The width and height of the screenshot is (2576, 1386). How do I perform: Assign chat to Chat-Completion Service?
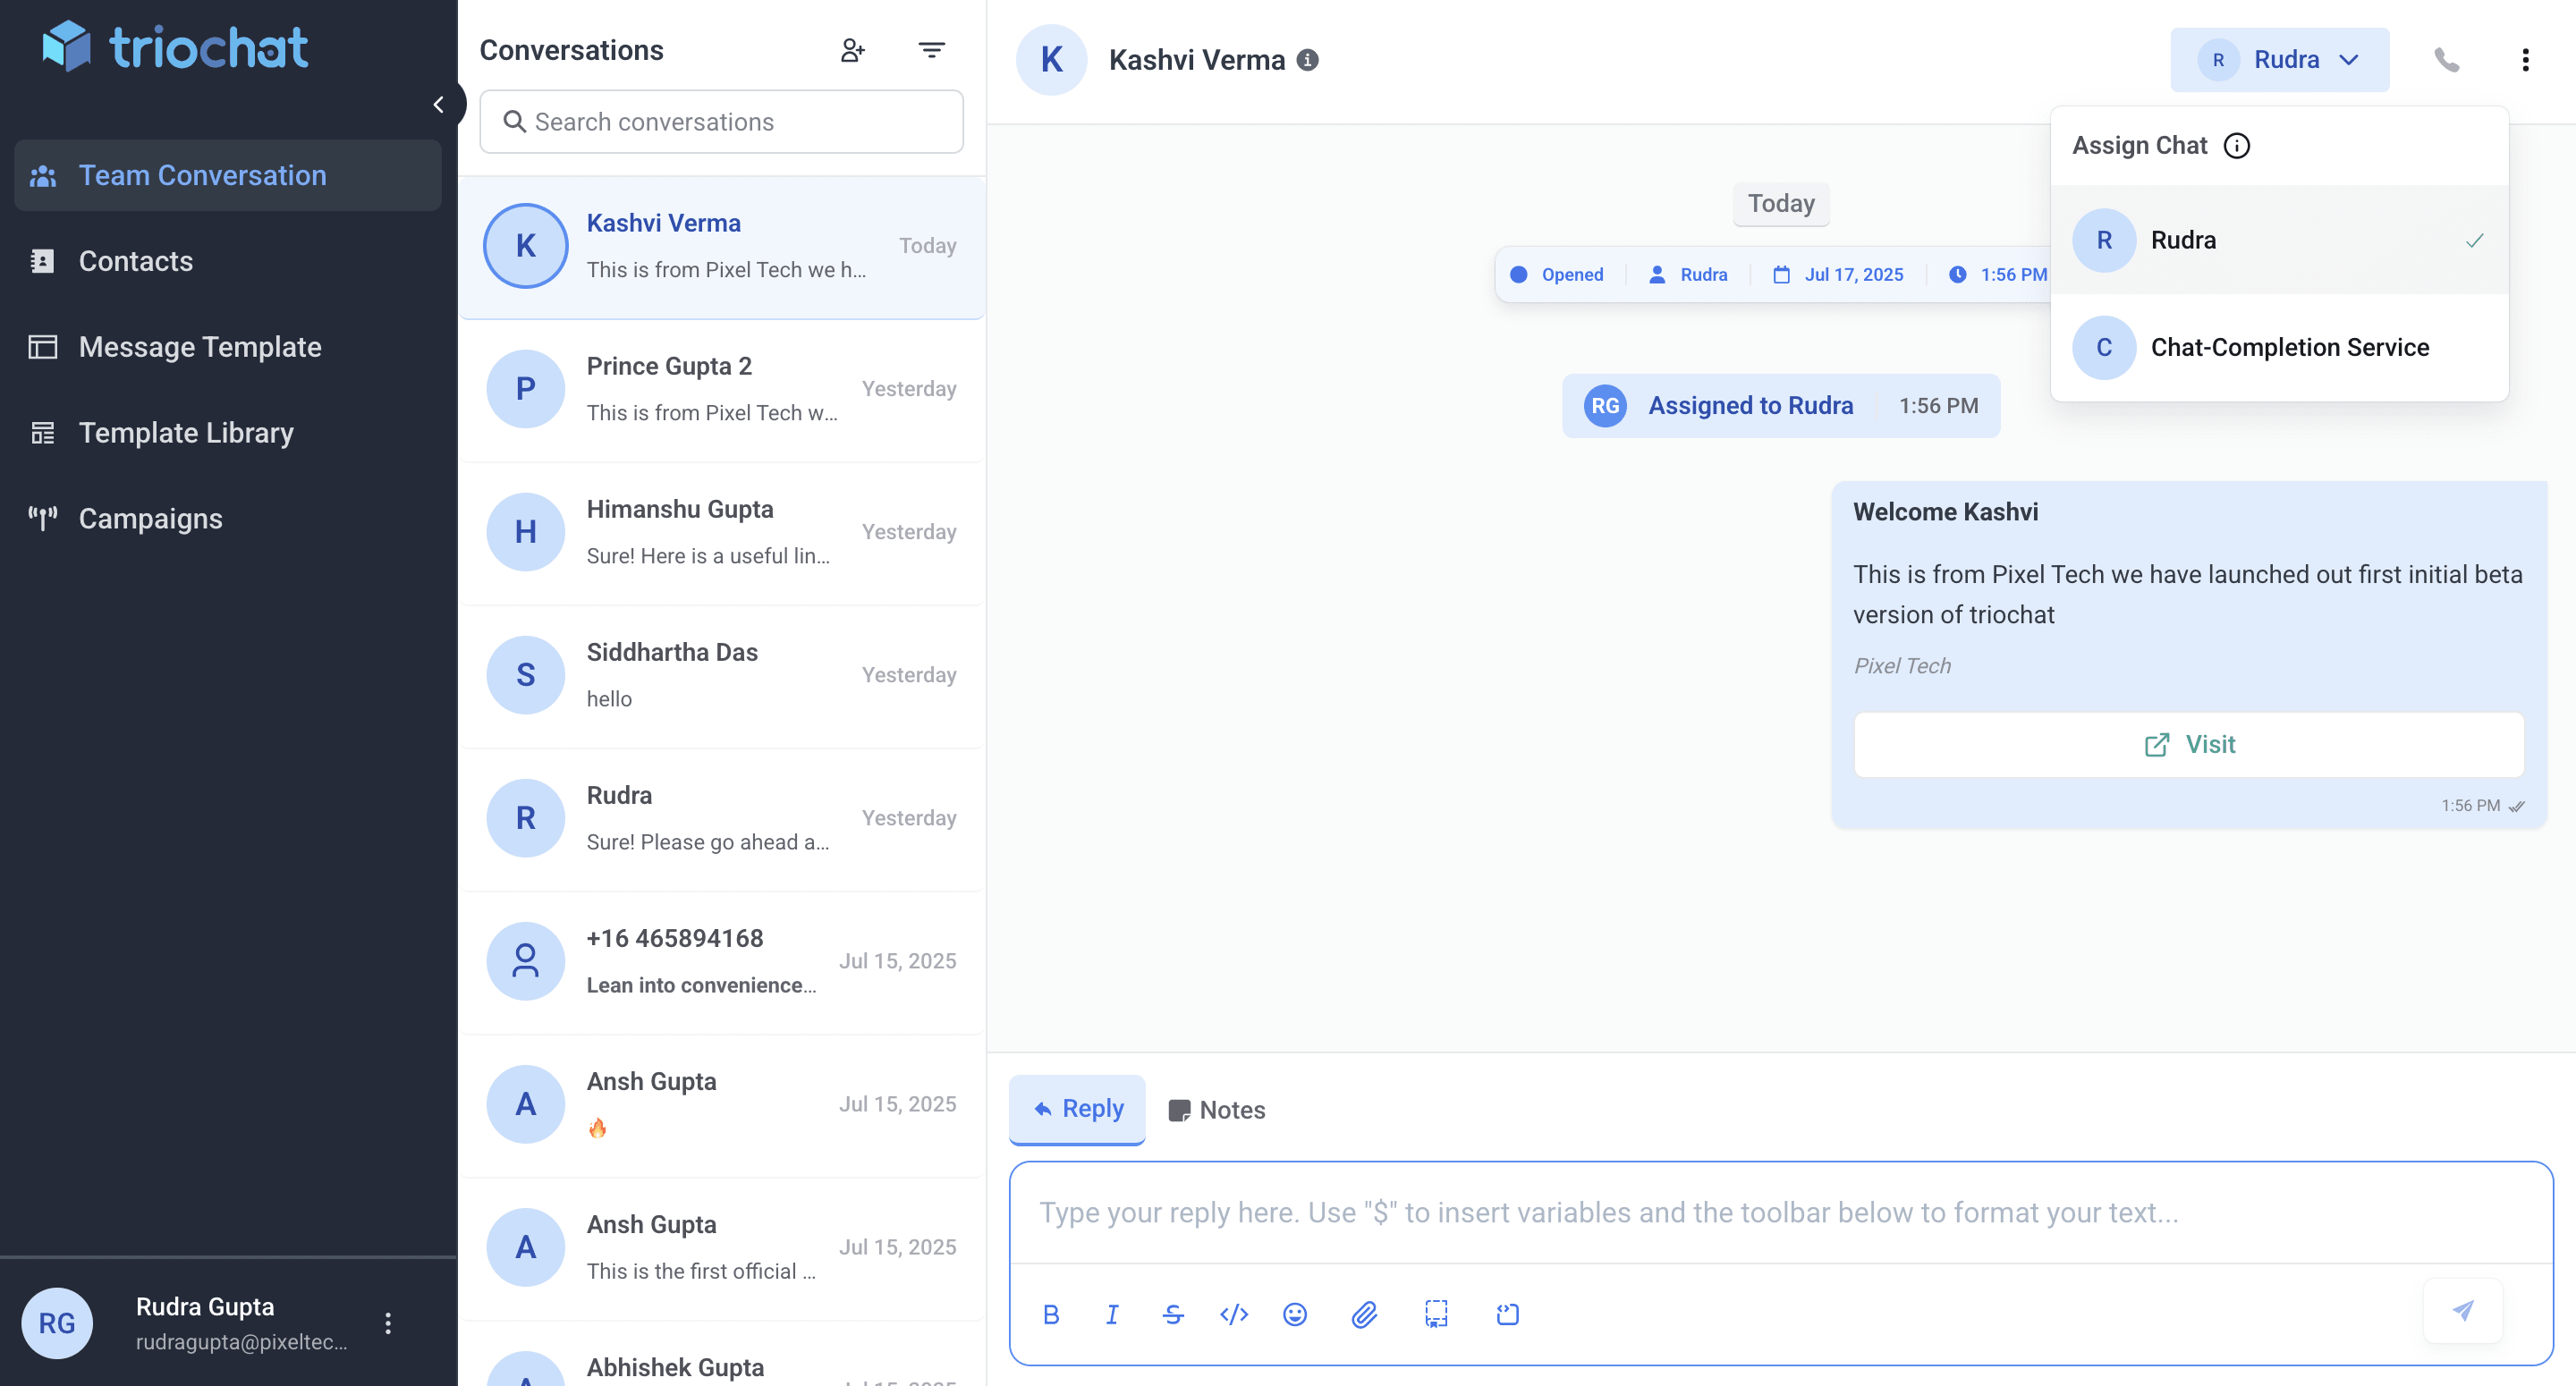tap(2290, 347)
